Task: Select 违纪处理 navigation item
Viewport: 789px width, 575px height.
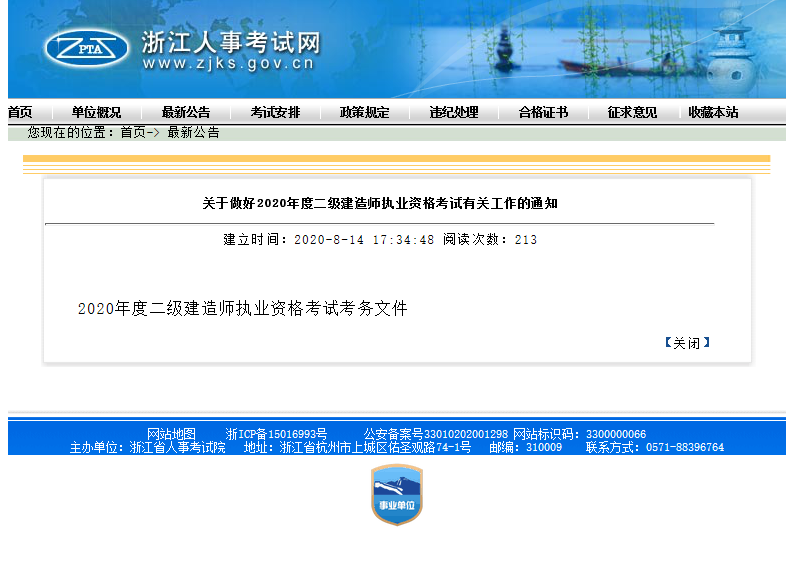Action: coord(454,112)
